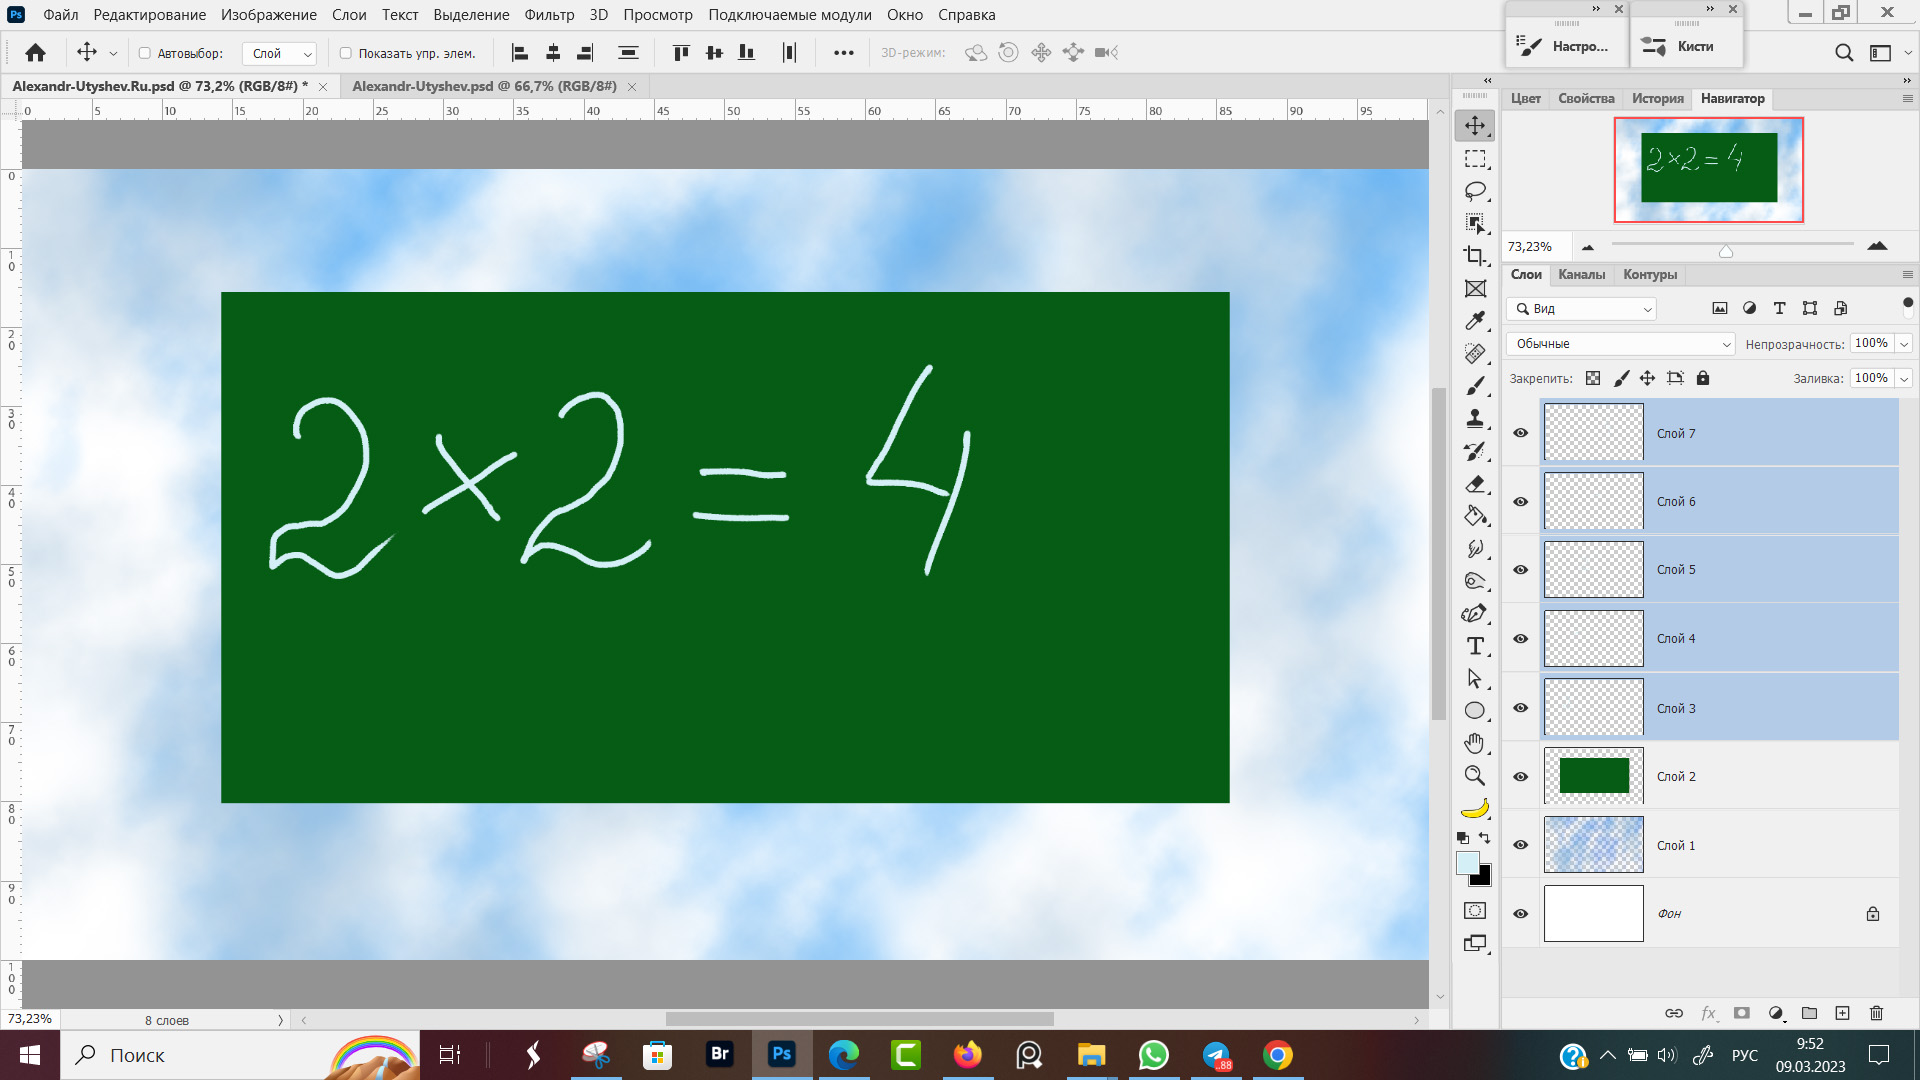Open the Фильтр menu
This screenshot has width=1920, height=1080.
tap(549, 15)
